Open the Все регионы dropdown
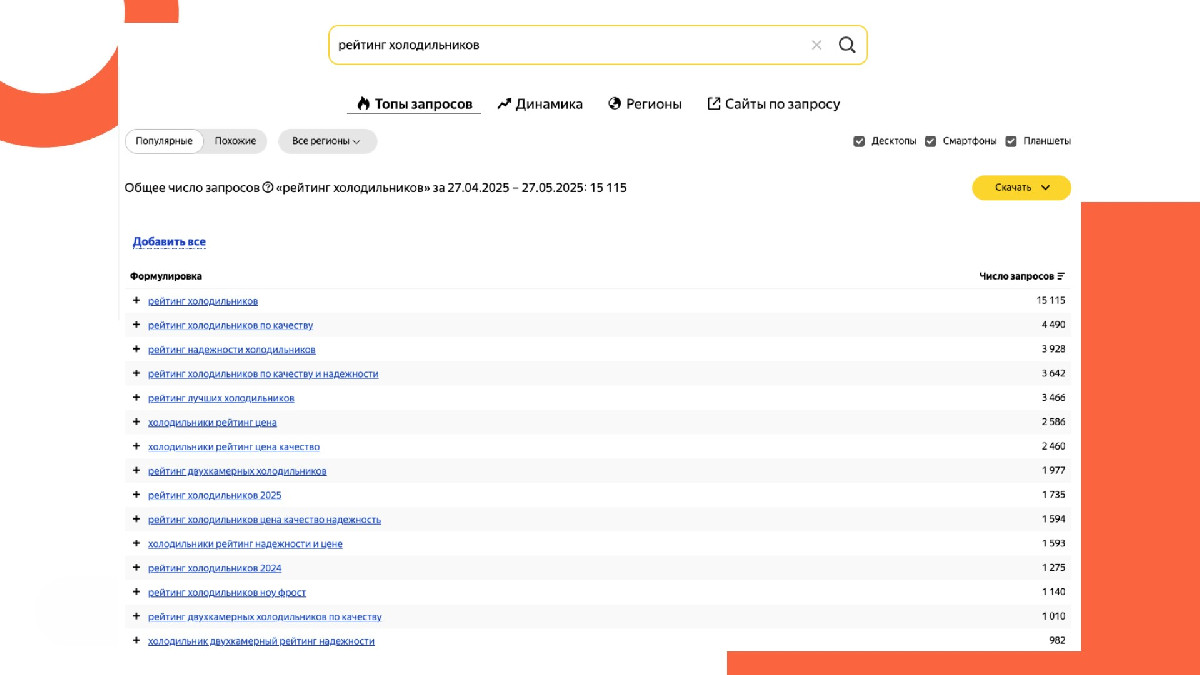The width and height of the screenshot is (1200, 675). (327, 142)
